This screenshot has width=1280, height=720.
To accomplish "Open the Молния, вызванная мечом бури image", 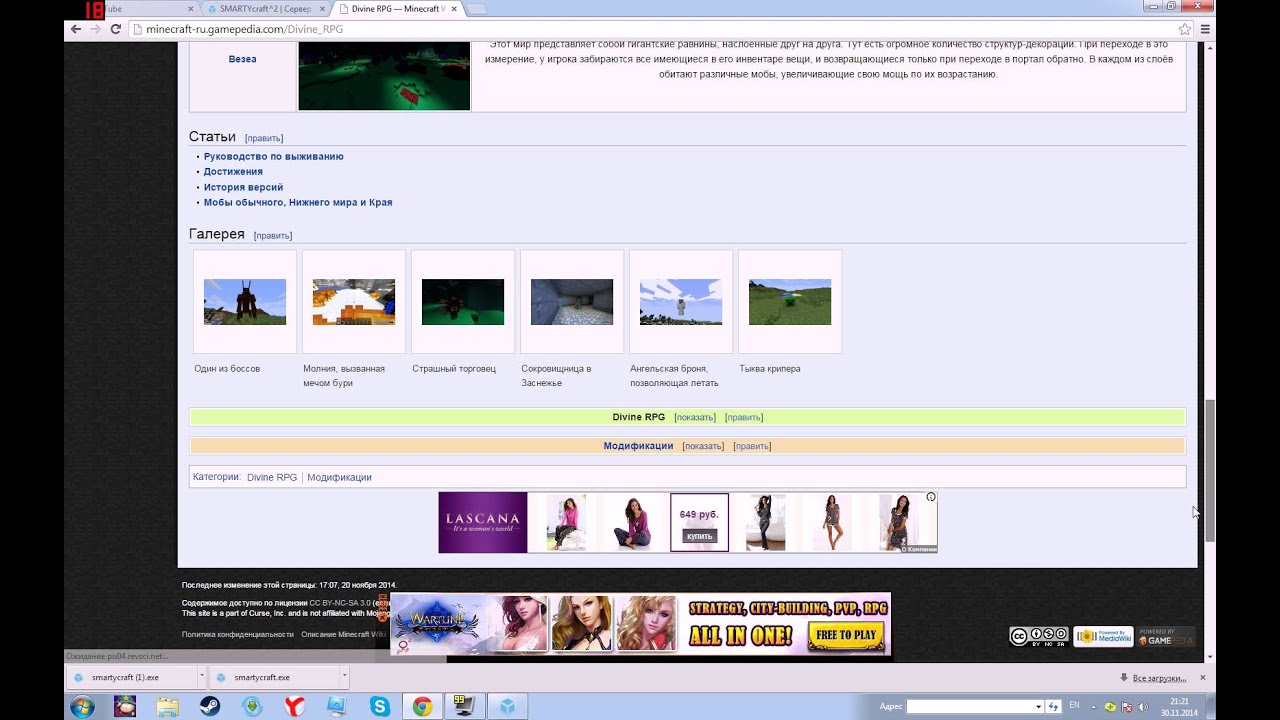I will [354, 302].
